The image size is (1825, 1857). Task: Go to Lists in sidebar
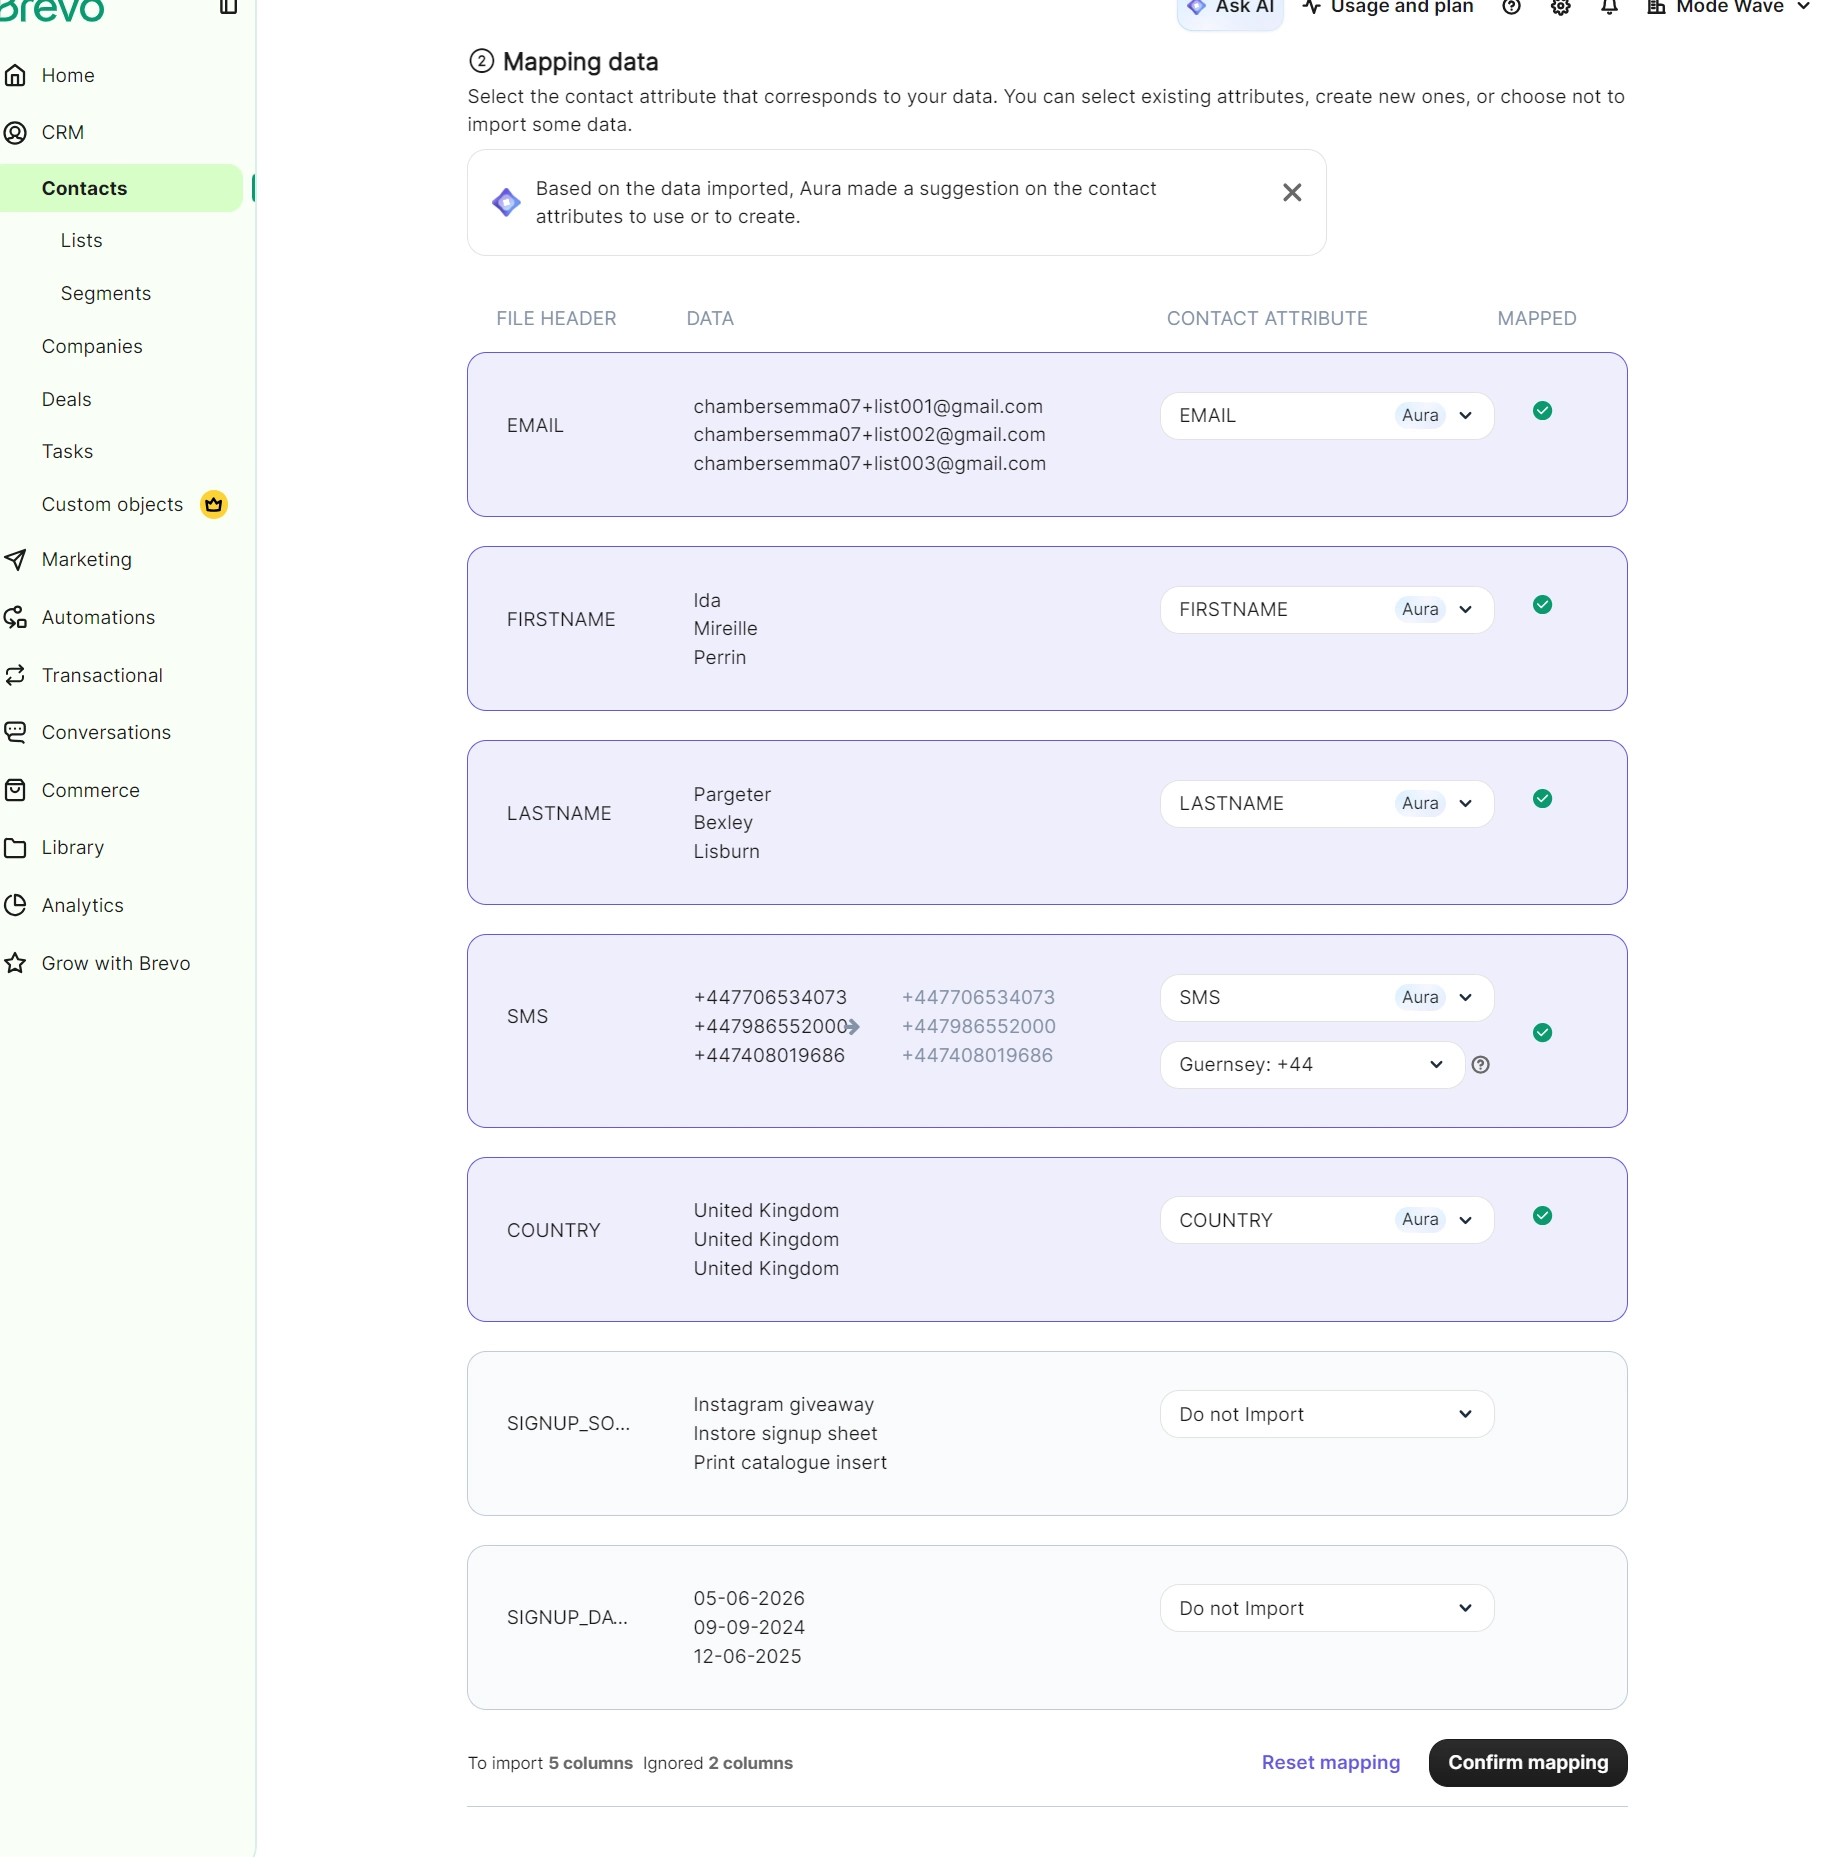[x=81, y=240]
